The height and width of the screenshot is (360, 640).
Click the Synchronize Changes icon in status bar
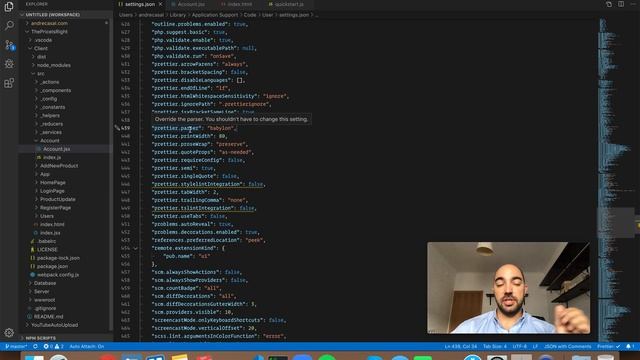coord(36,347)
